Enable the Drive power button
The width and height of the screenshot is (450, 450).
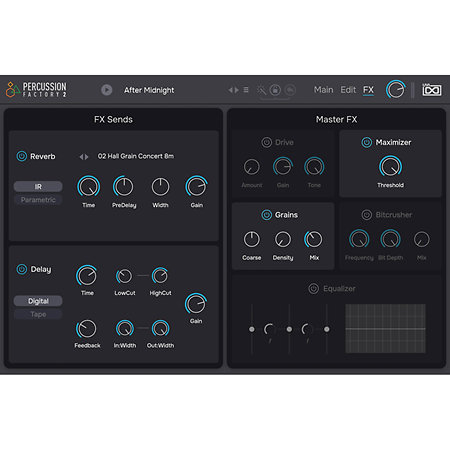(266, 142)
